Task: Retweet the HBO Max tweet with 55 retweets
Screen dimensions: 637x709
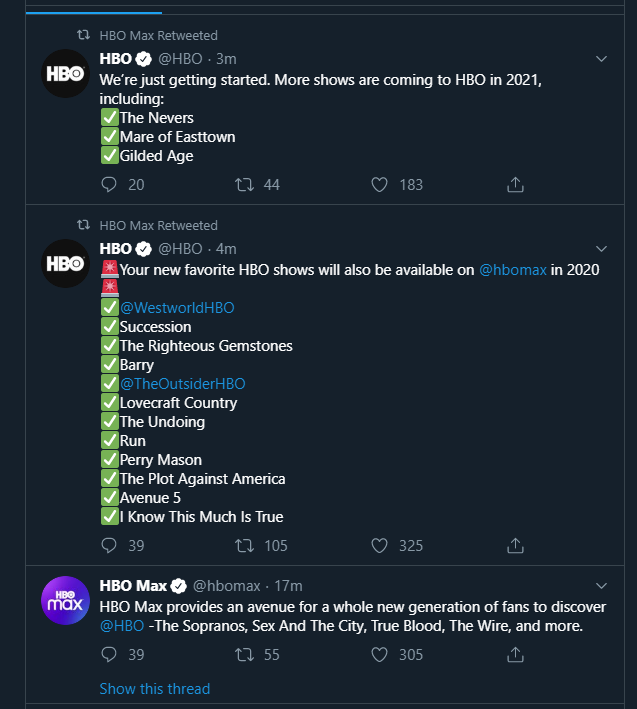Action: (x=243, y=654)
